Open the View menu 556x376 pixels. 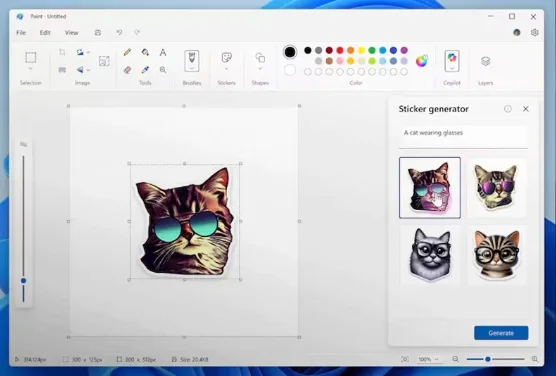point(71,33)
